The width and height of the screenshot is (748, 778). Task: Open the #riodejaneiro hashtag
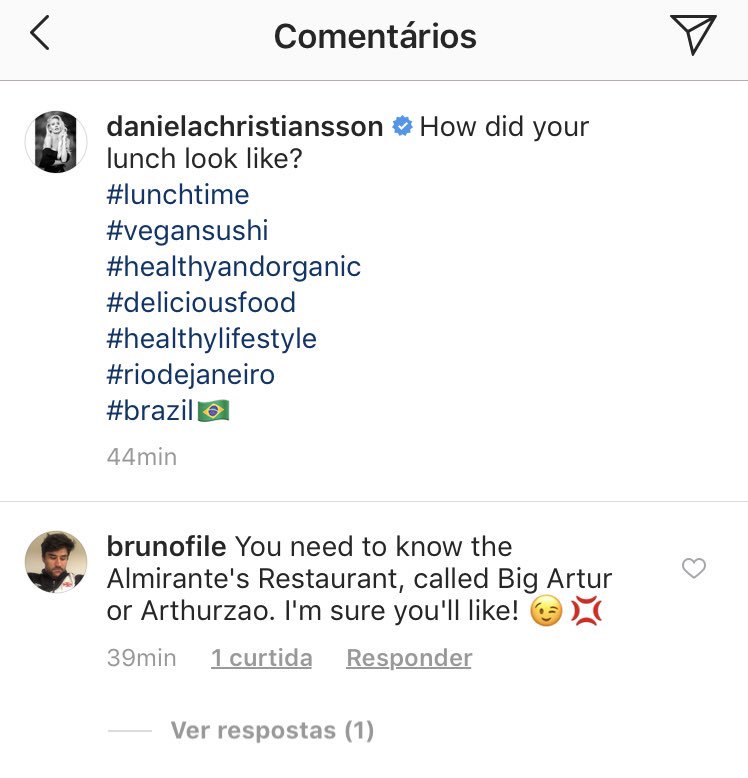point(190,375)
